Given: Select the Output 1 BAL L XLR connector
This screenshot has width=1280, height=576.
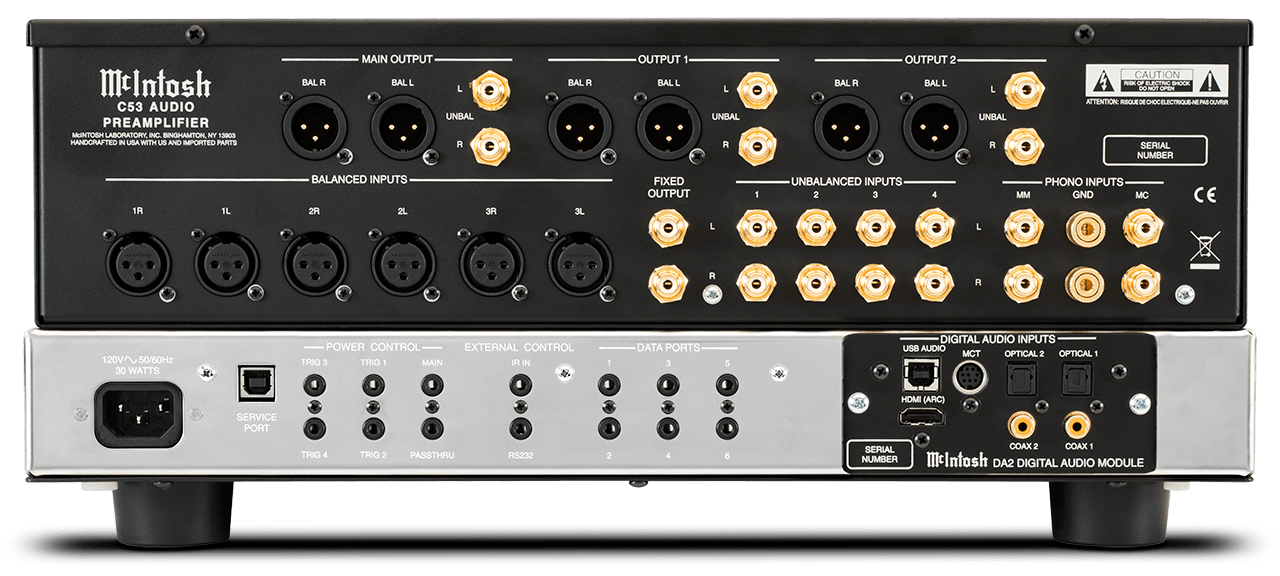Looking at the screenshot, I should click(668, 129).
